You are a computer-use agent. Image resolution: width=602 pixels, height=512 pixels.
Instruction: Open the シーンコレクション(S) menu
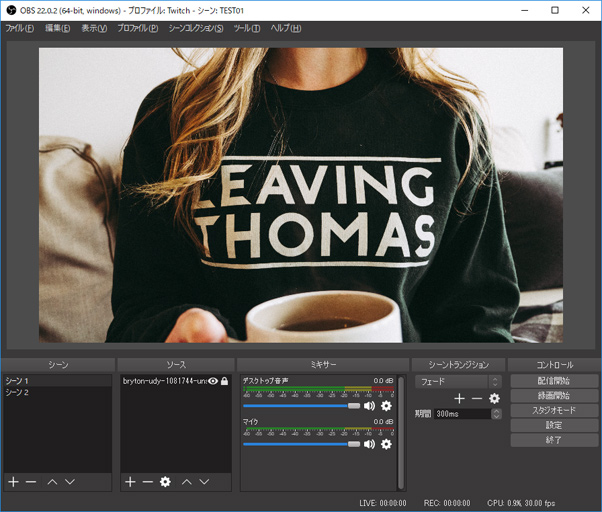[196, 28]
